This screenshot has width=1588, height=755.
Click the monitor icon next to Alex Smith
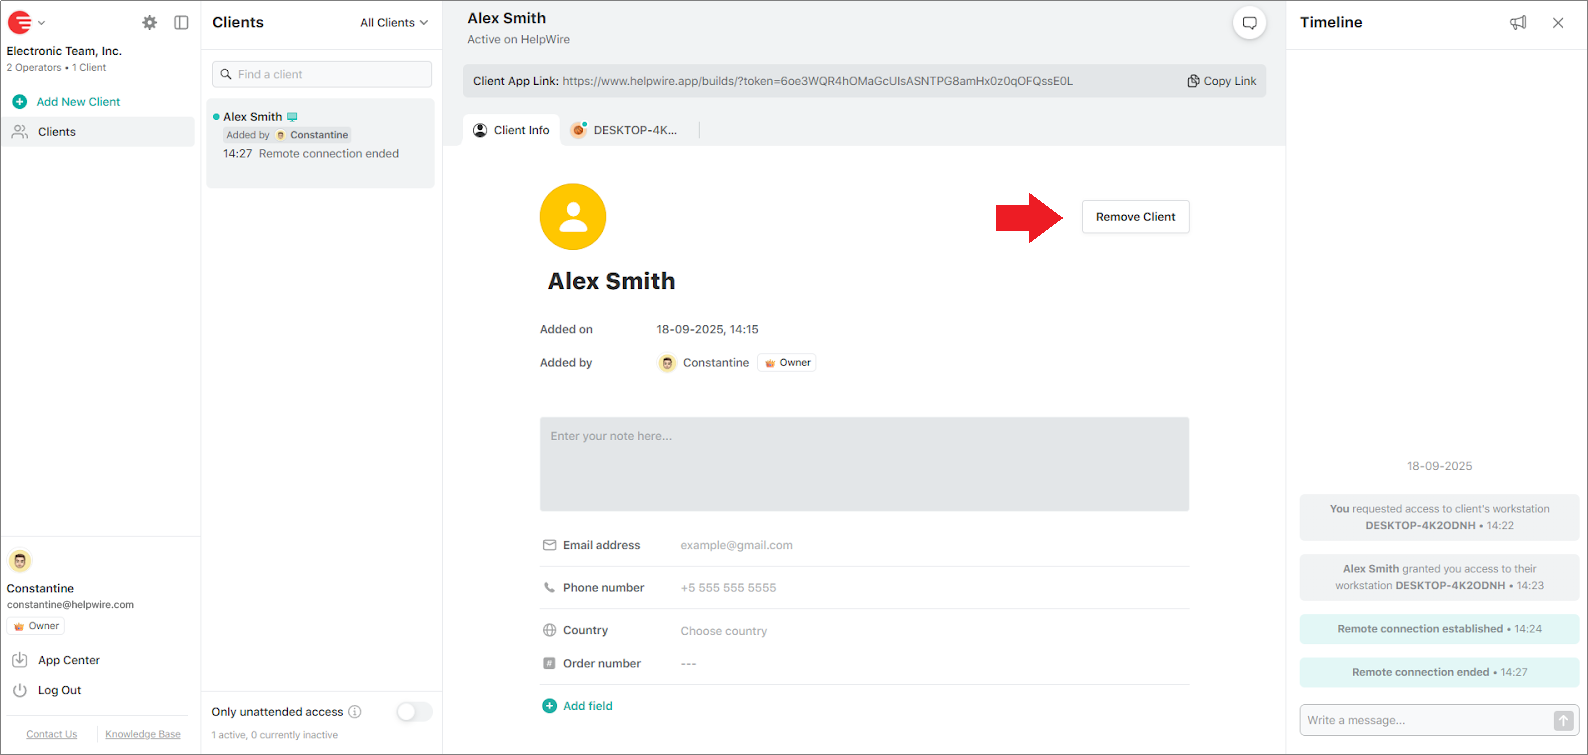coord(292,117)
